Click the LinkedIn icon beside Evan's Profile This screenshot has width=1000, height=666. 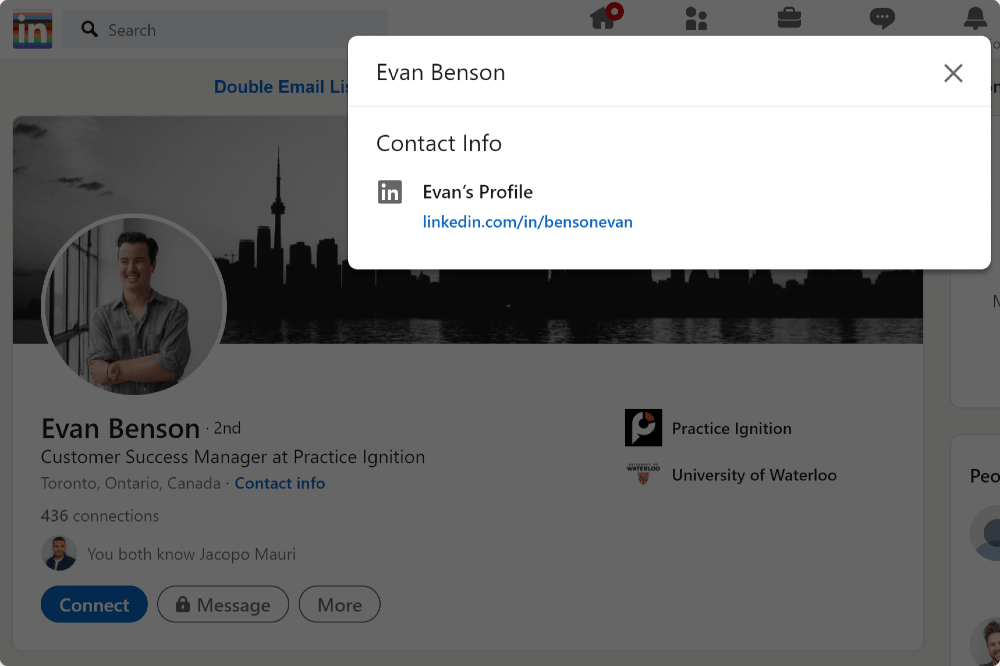(390, 192)
